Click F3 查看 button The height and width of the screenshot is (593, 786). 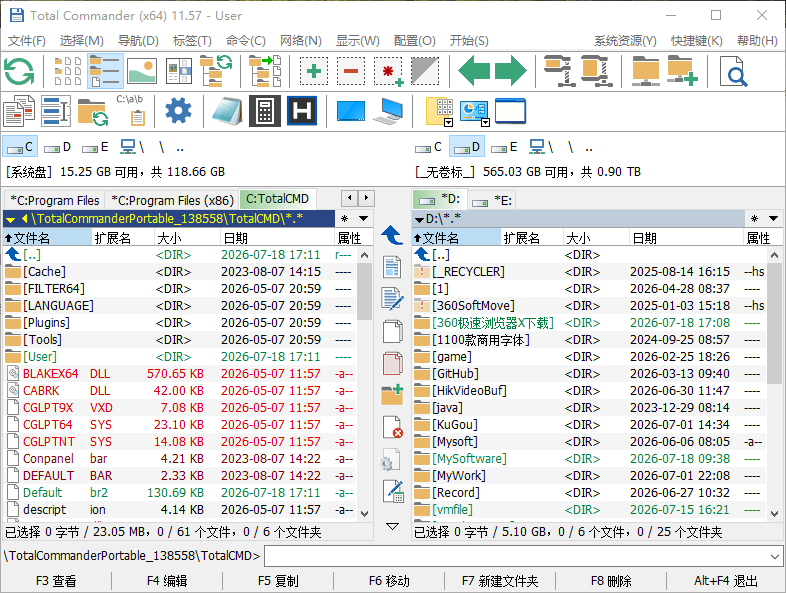click(x=56, y=581)
